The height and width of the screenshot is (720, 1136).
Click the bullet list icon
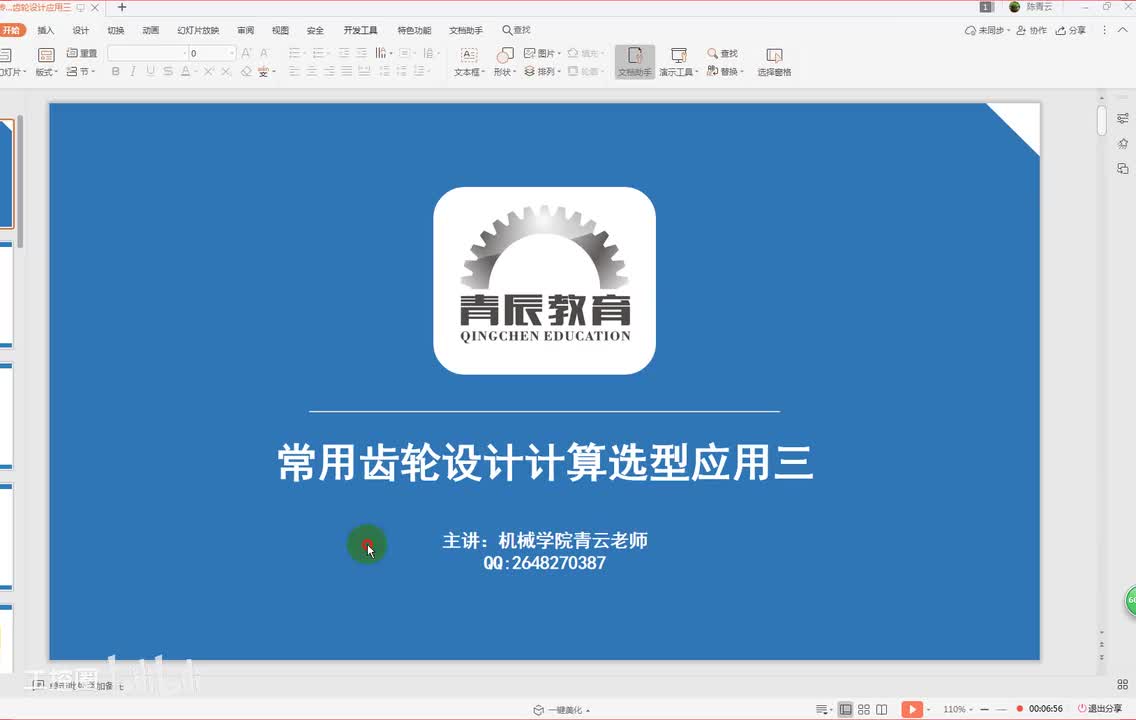[x=295, y=53]
